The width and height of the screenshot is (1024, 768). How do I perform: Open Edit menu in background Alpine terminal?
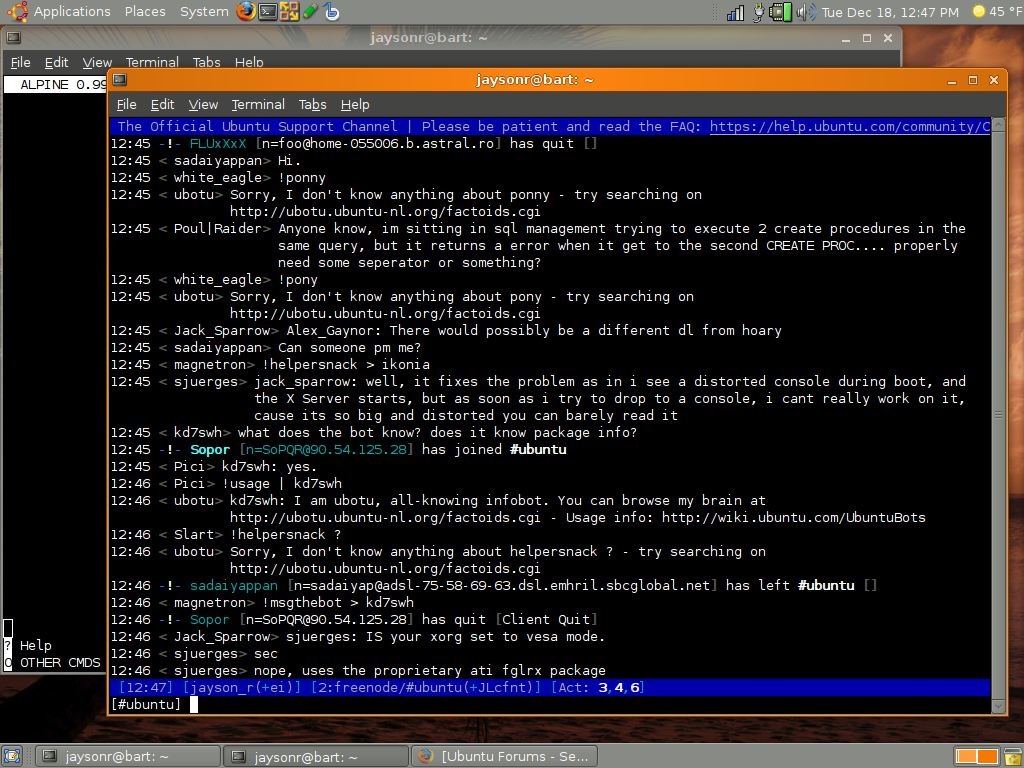tap(56, 62)
